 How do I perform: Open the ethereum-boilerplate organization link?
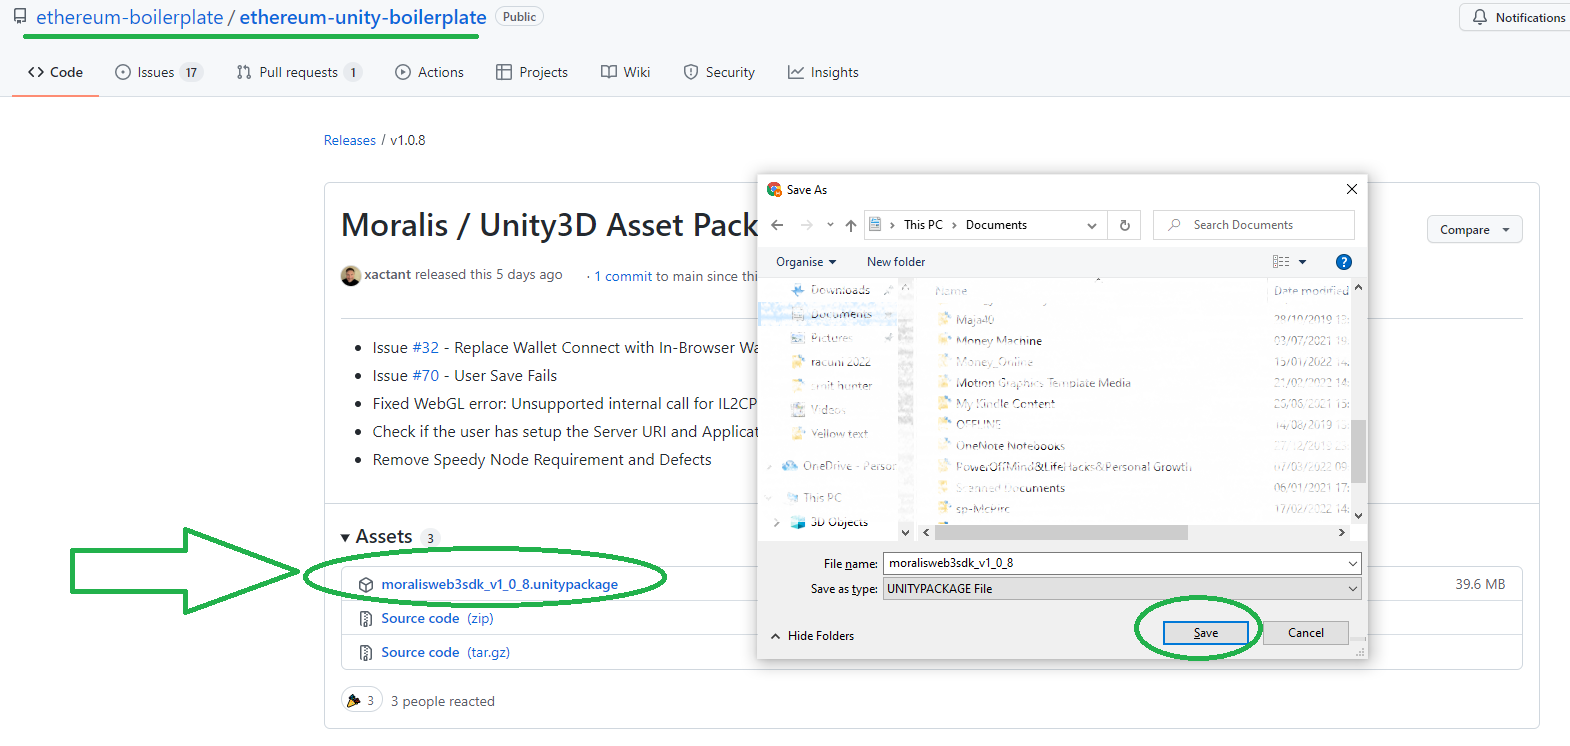(130, 18)
